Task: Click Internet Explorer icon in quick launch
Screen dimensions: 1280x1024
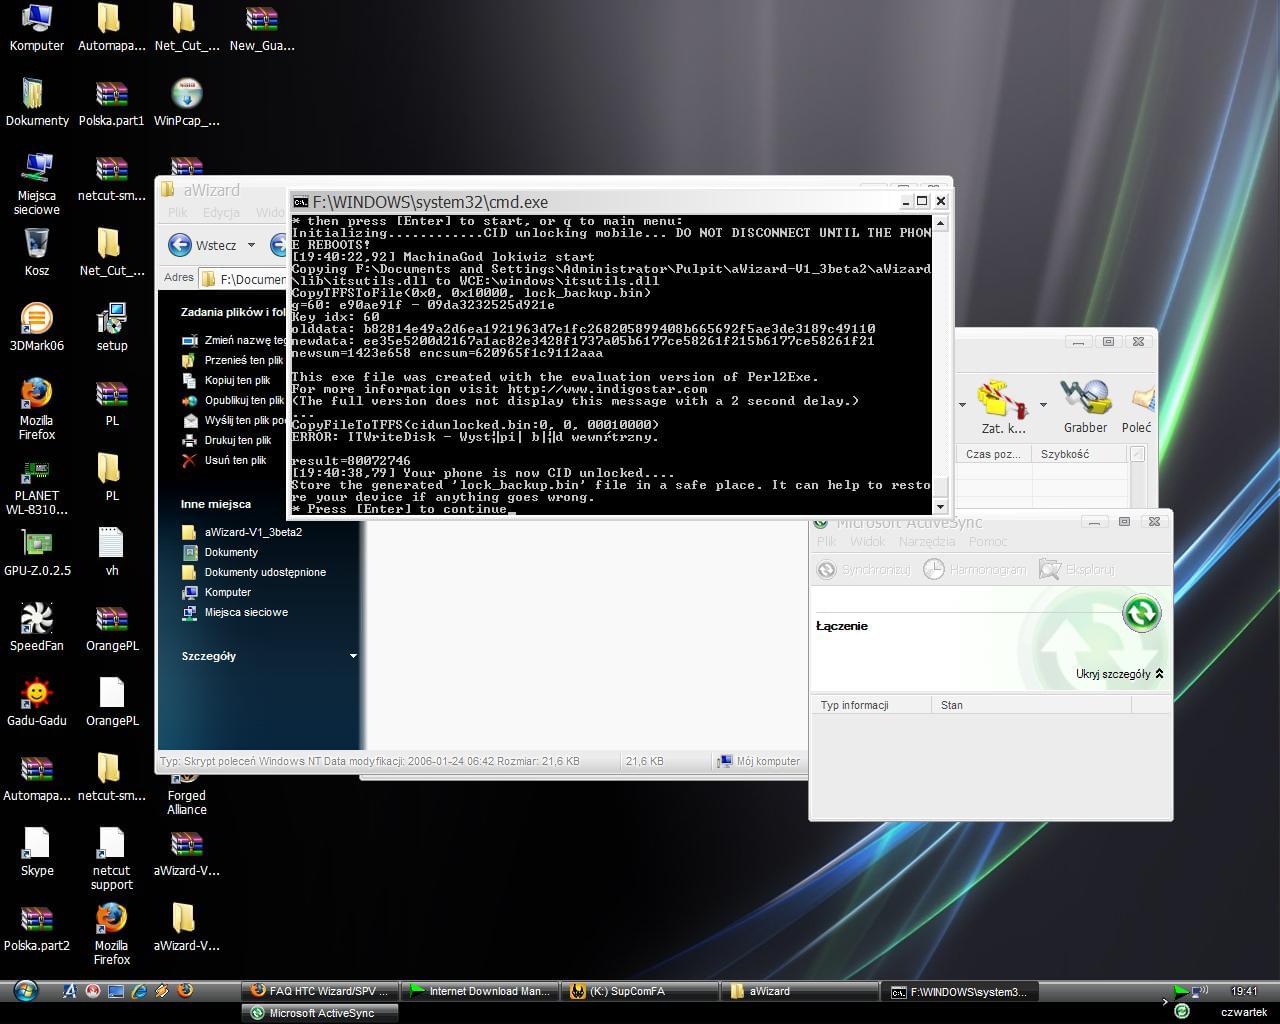Action: pyautogui.click(x=139, y=991)
